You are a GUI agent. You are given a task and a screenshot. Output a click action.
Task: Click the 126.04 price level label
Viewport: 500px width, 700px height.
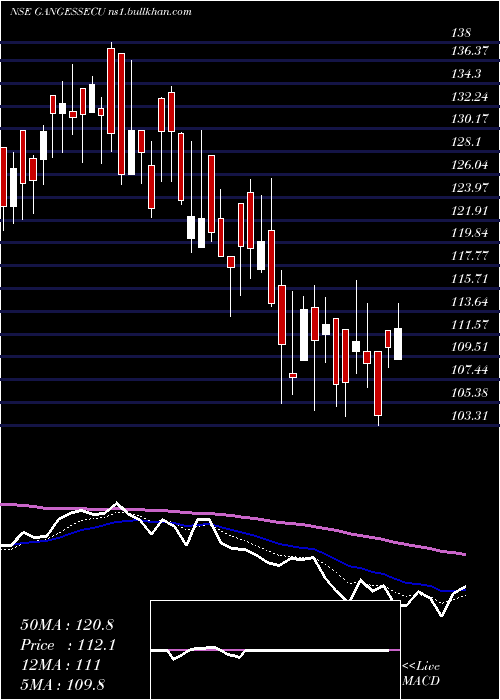(468, 165)
